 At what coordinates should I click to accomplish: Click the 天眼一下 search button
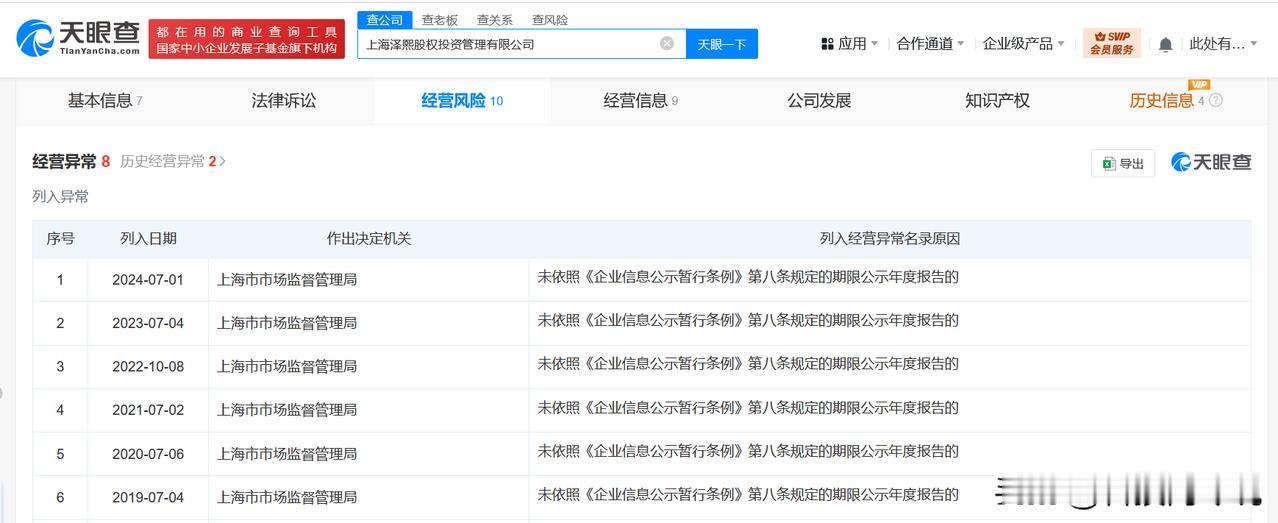(722, 44)
